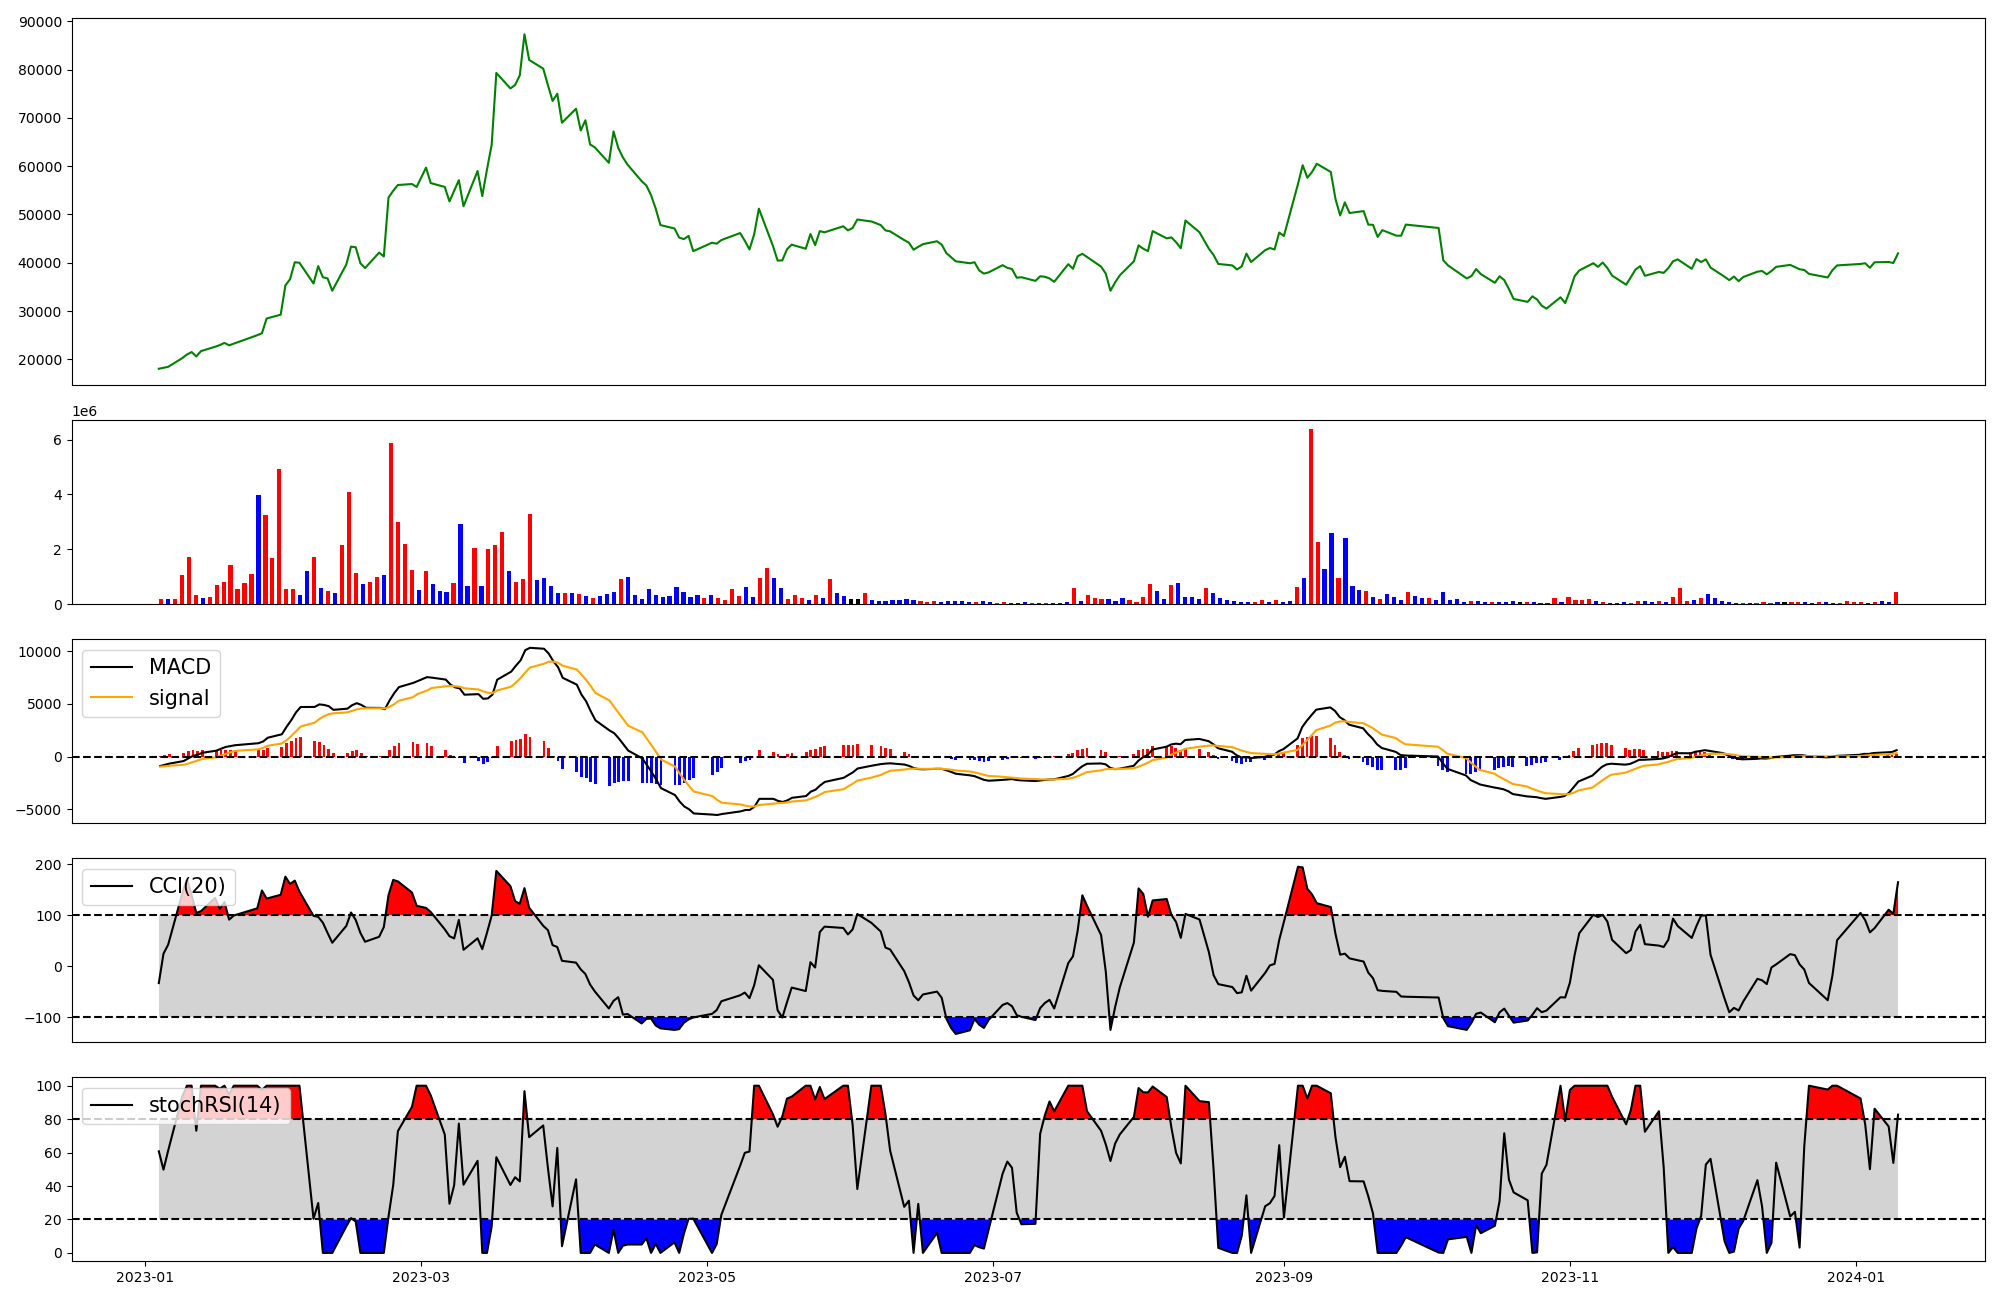Select the stochRSI(14) legend entry
Screen dimensions: 2000x1300
pyautogui.click(x=213, y=1105)
